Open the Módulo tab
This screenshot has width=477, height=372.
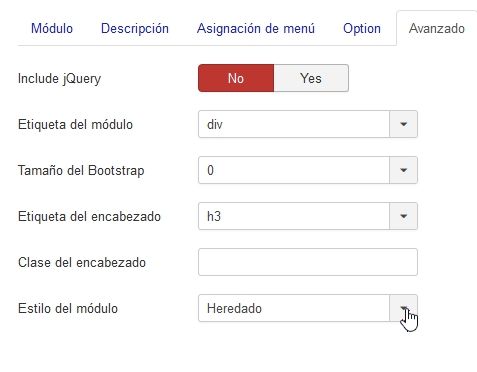(52, 28)
